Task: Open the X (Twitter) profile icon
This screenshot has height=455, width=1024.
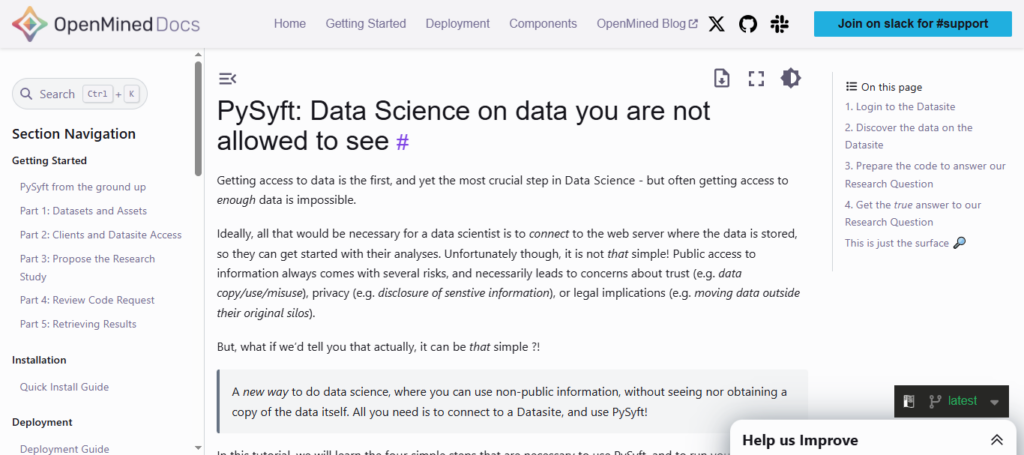Action: [716, 24]
